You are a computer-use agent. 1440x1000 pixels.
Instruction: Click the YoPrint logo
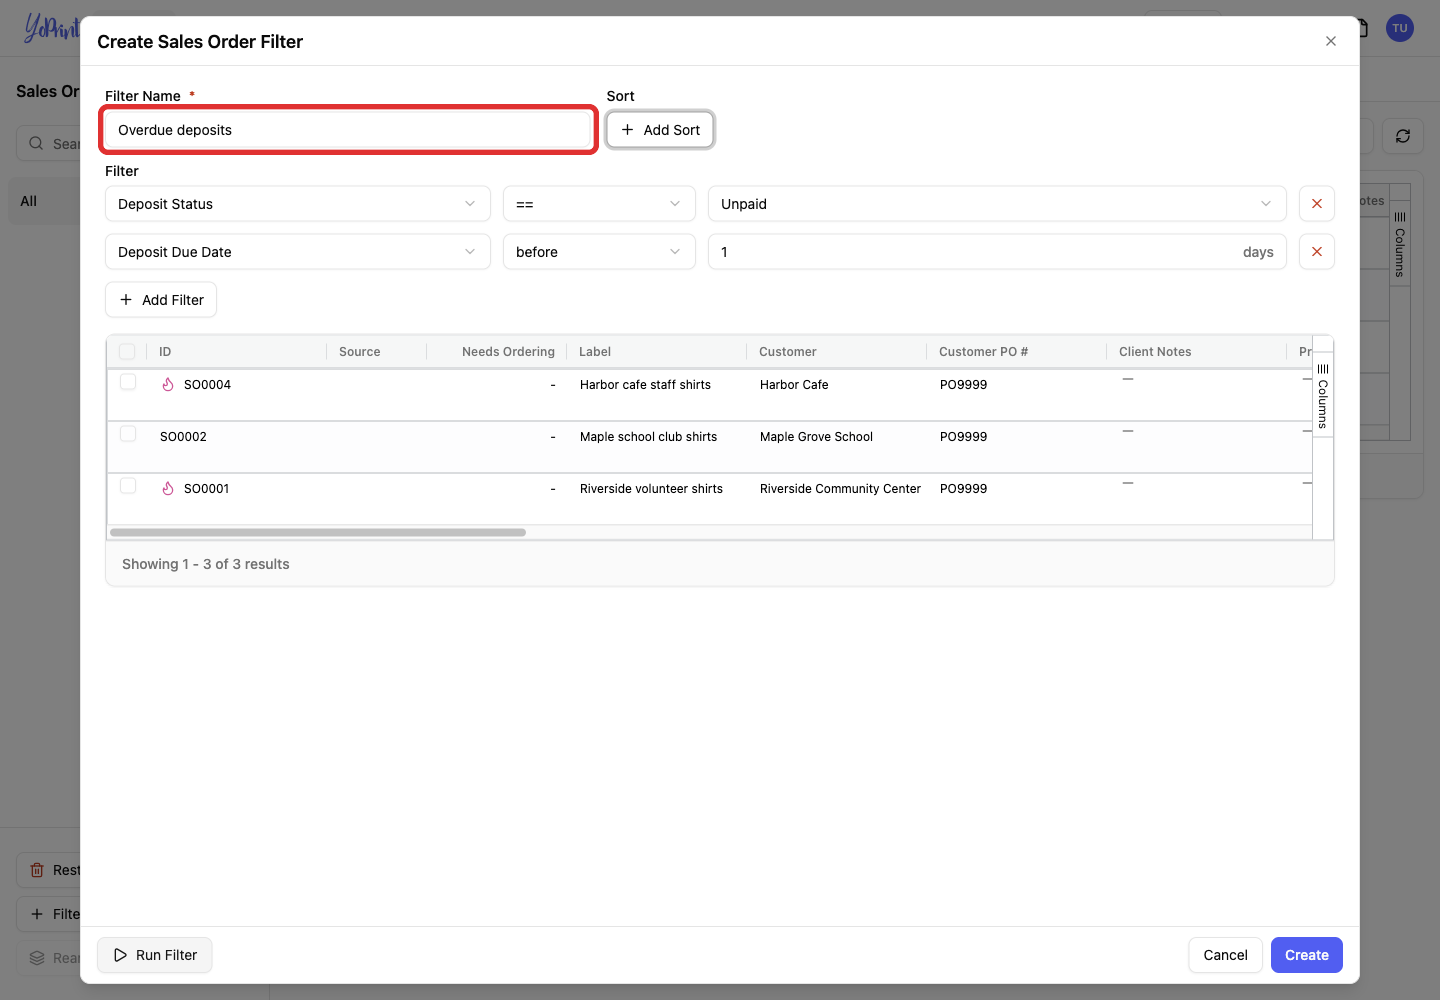(x=52, y=28)
